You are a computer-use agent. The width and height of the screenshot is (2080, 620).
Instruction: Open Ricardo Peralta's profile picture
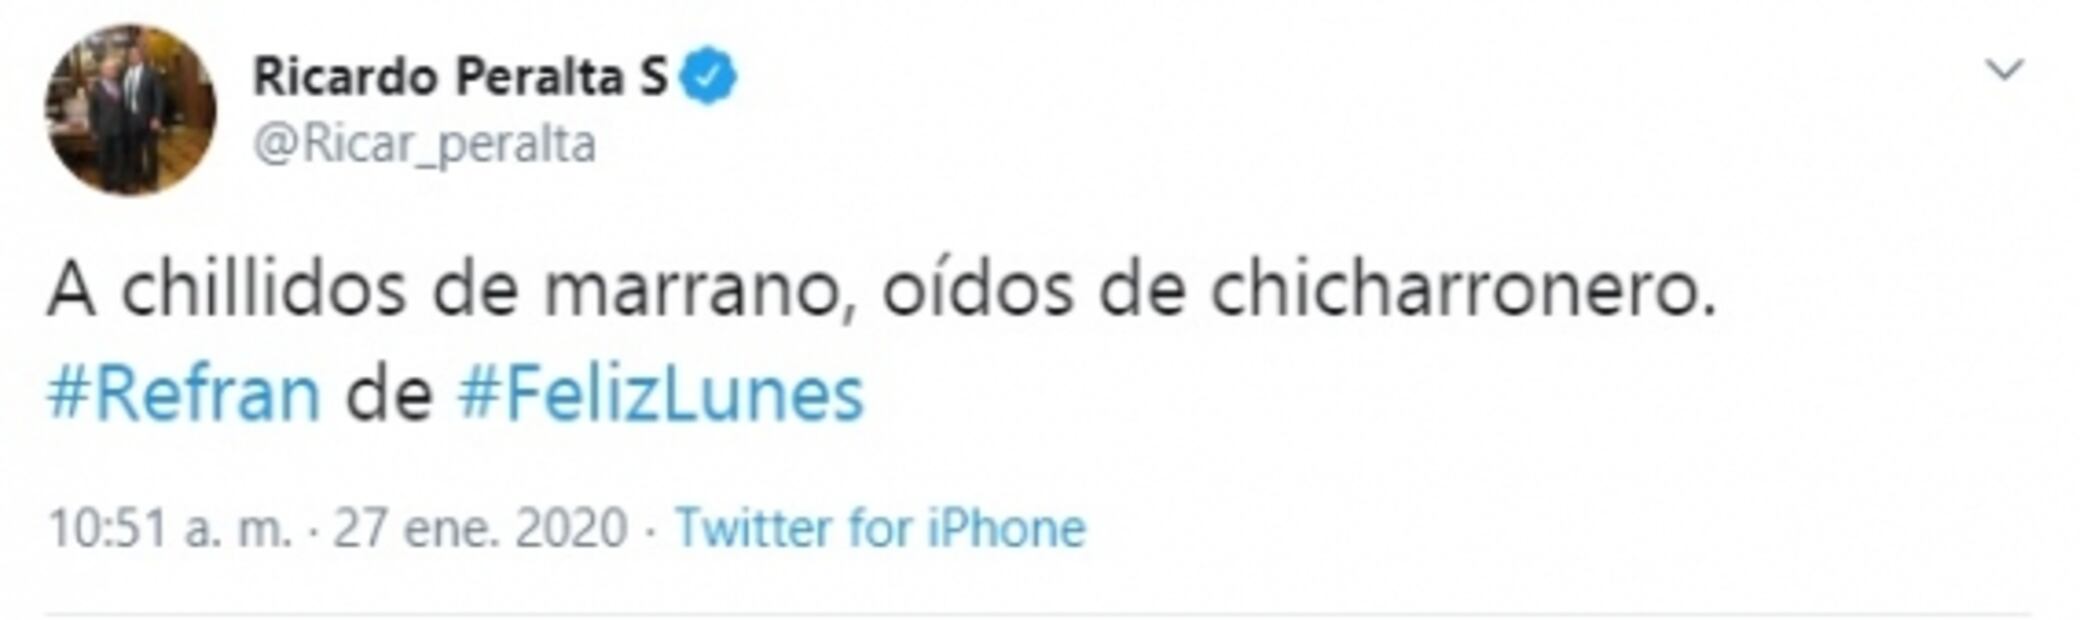tap(130, 110)
